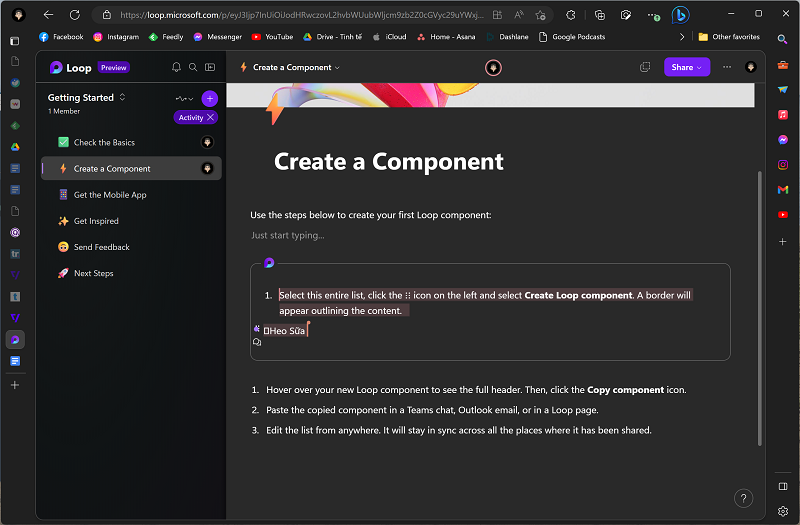
Task: Click the browser address bar URL
Action: click(x=301, y=15)
